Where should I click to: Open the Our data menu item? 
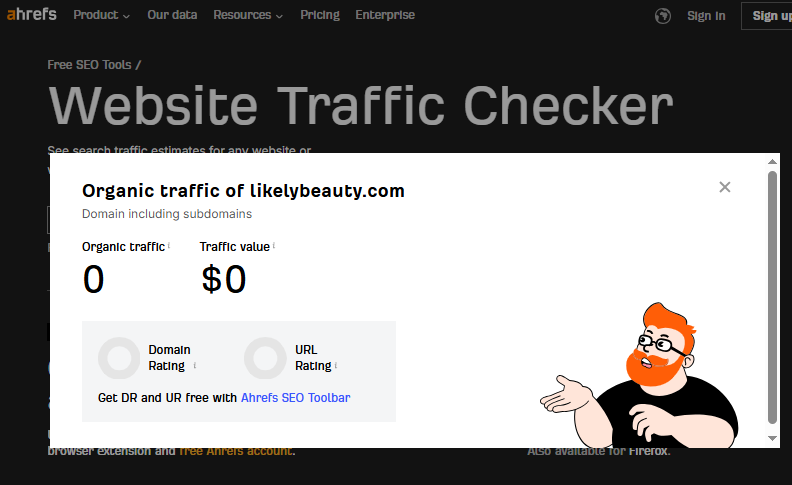point(172,15)
